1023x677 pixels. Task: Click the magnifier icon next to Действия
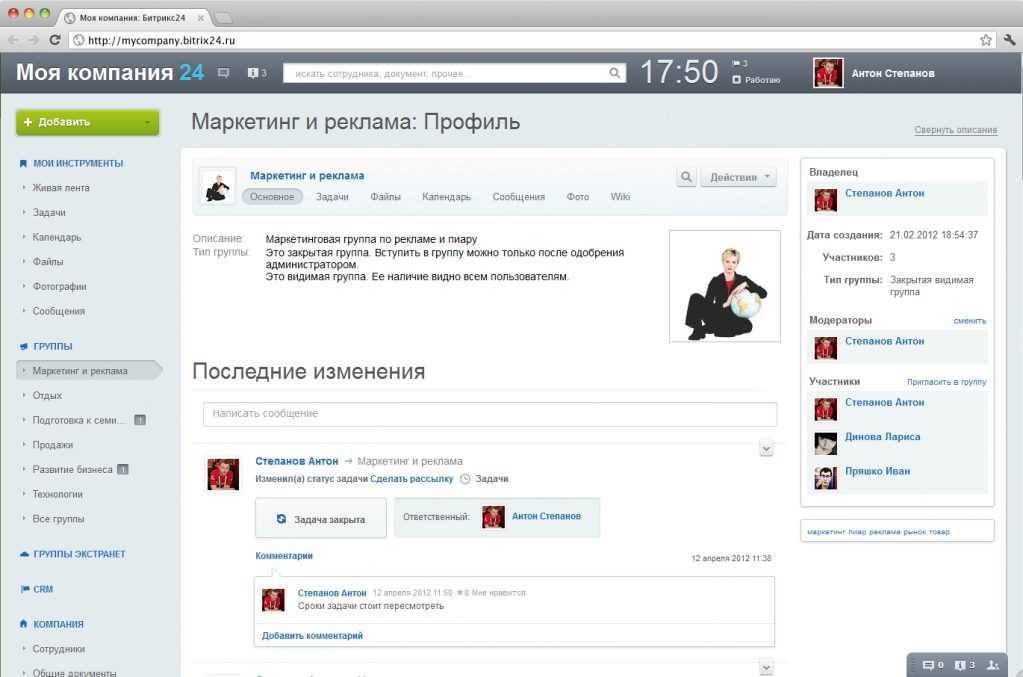[686, 176]
